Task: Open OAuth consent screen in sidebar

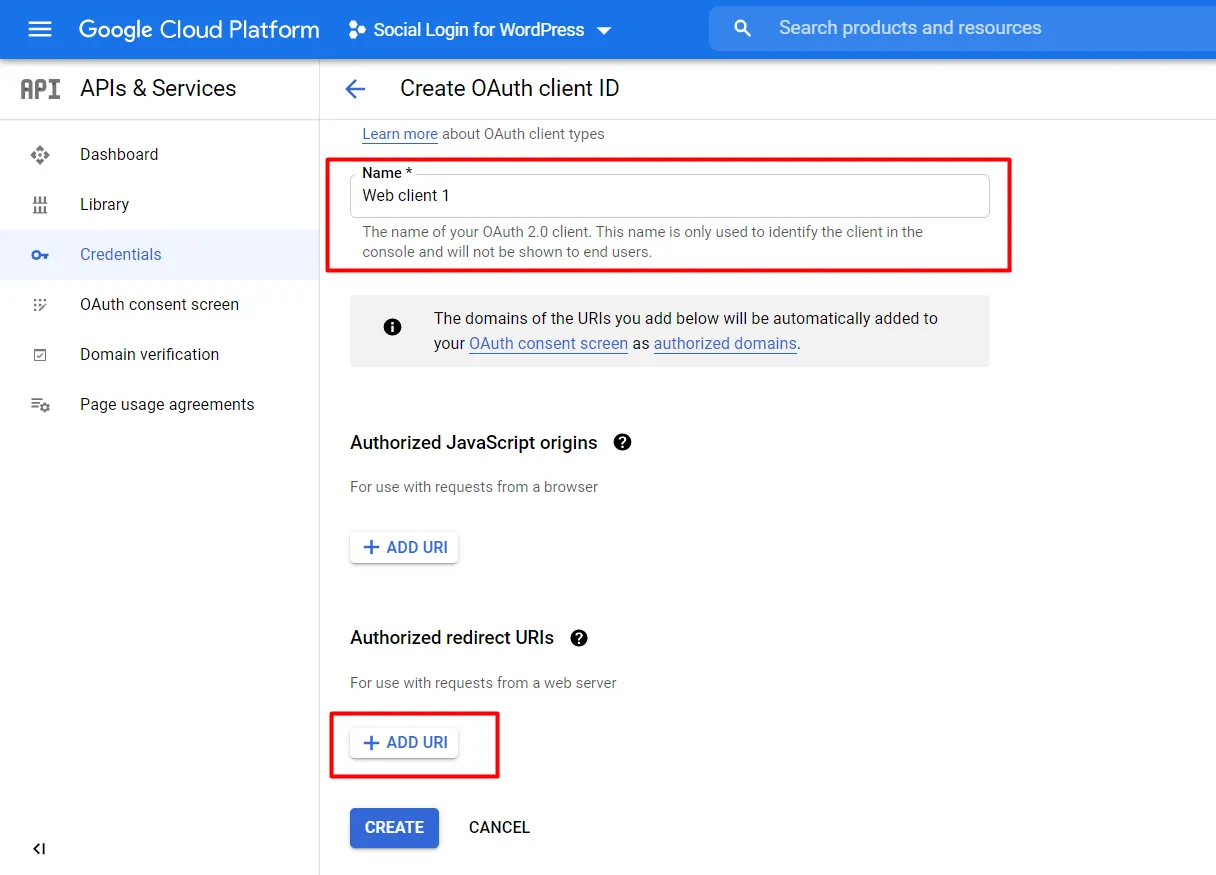Action: coord(160,304)
